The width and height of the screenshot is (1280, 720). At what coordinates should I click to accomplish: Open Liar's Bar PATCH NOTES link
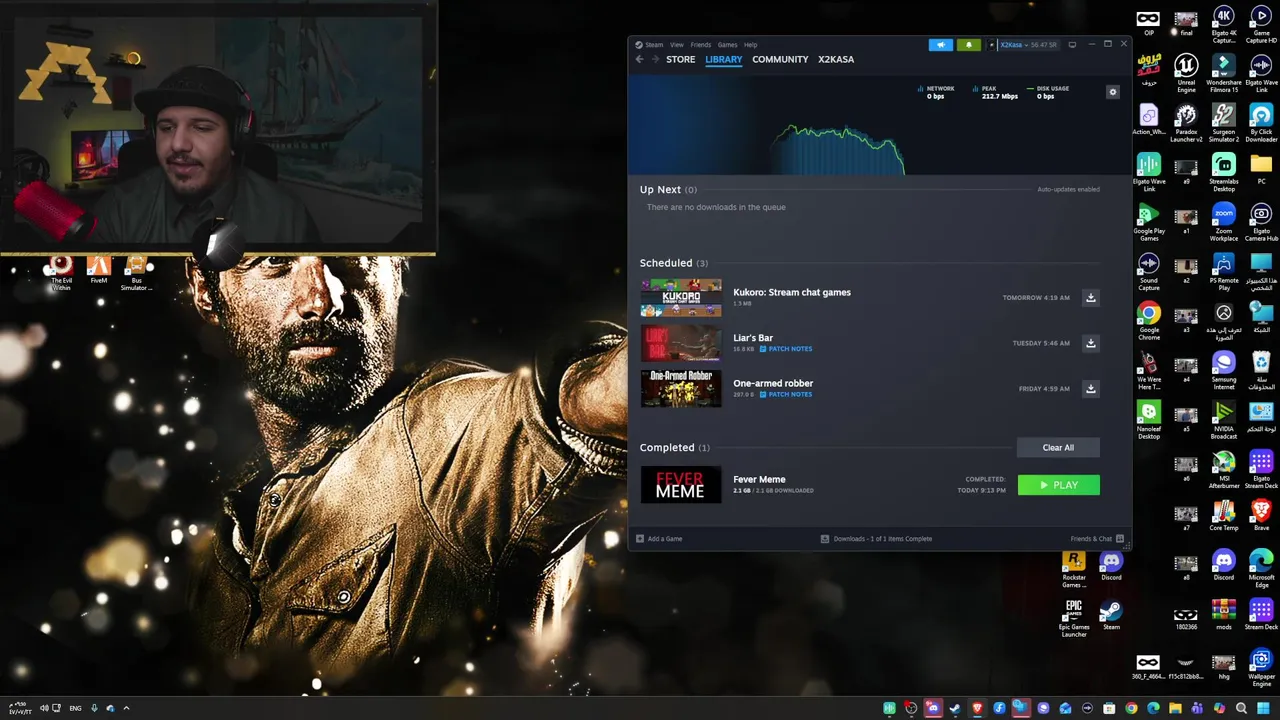coord(786,349)
